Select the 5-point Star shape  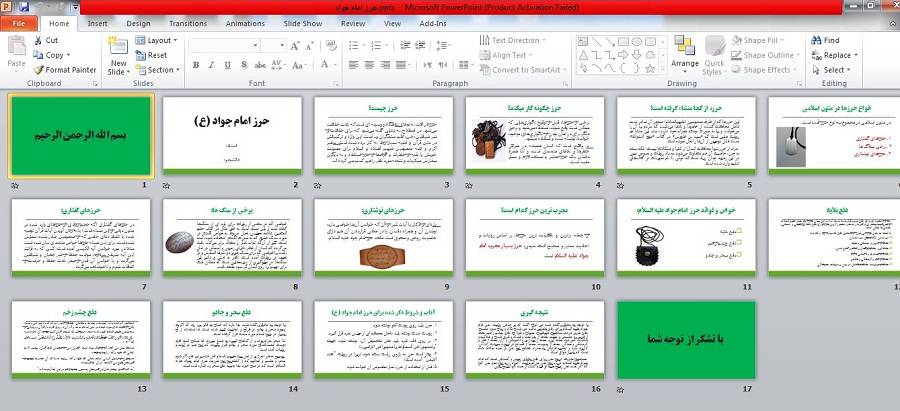click(650, 68)
